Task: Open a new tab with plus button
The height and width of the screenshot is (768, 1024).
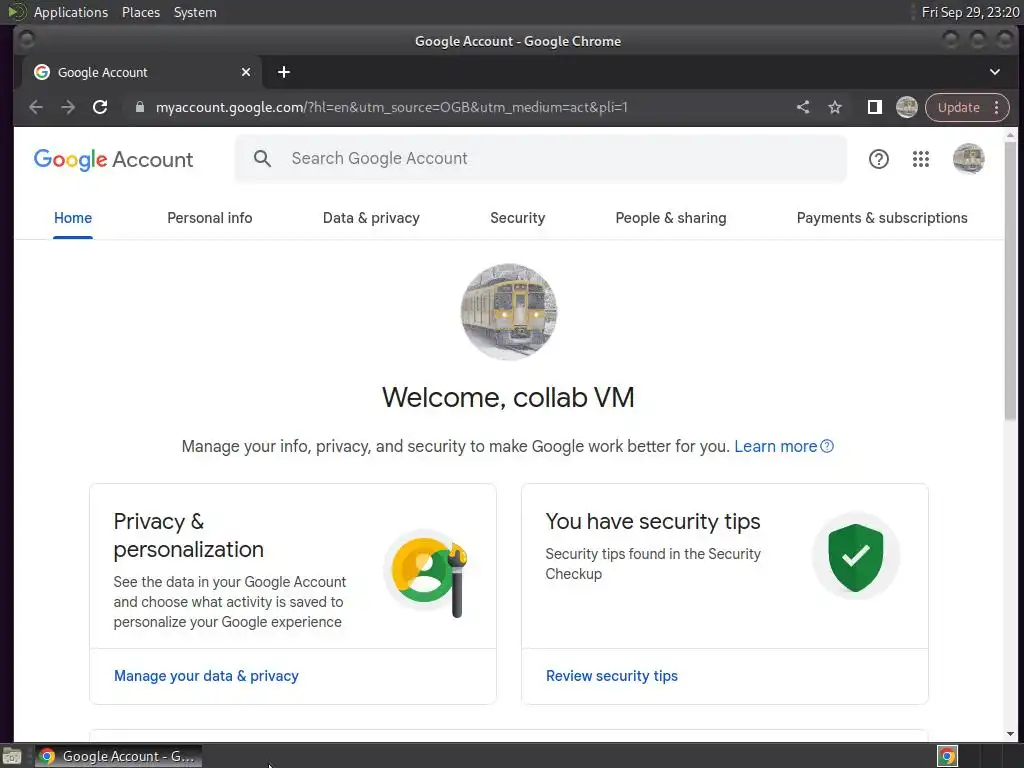Action: point(283,72)
